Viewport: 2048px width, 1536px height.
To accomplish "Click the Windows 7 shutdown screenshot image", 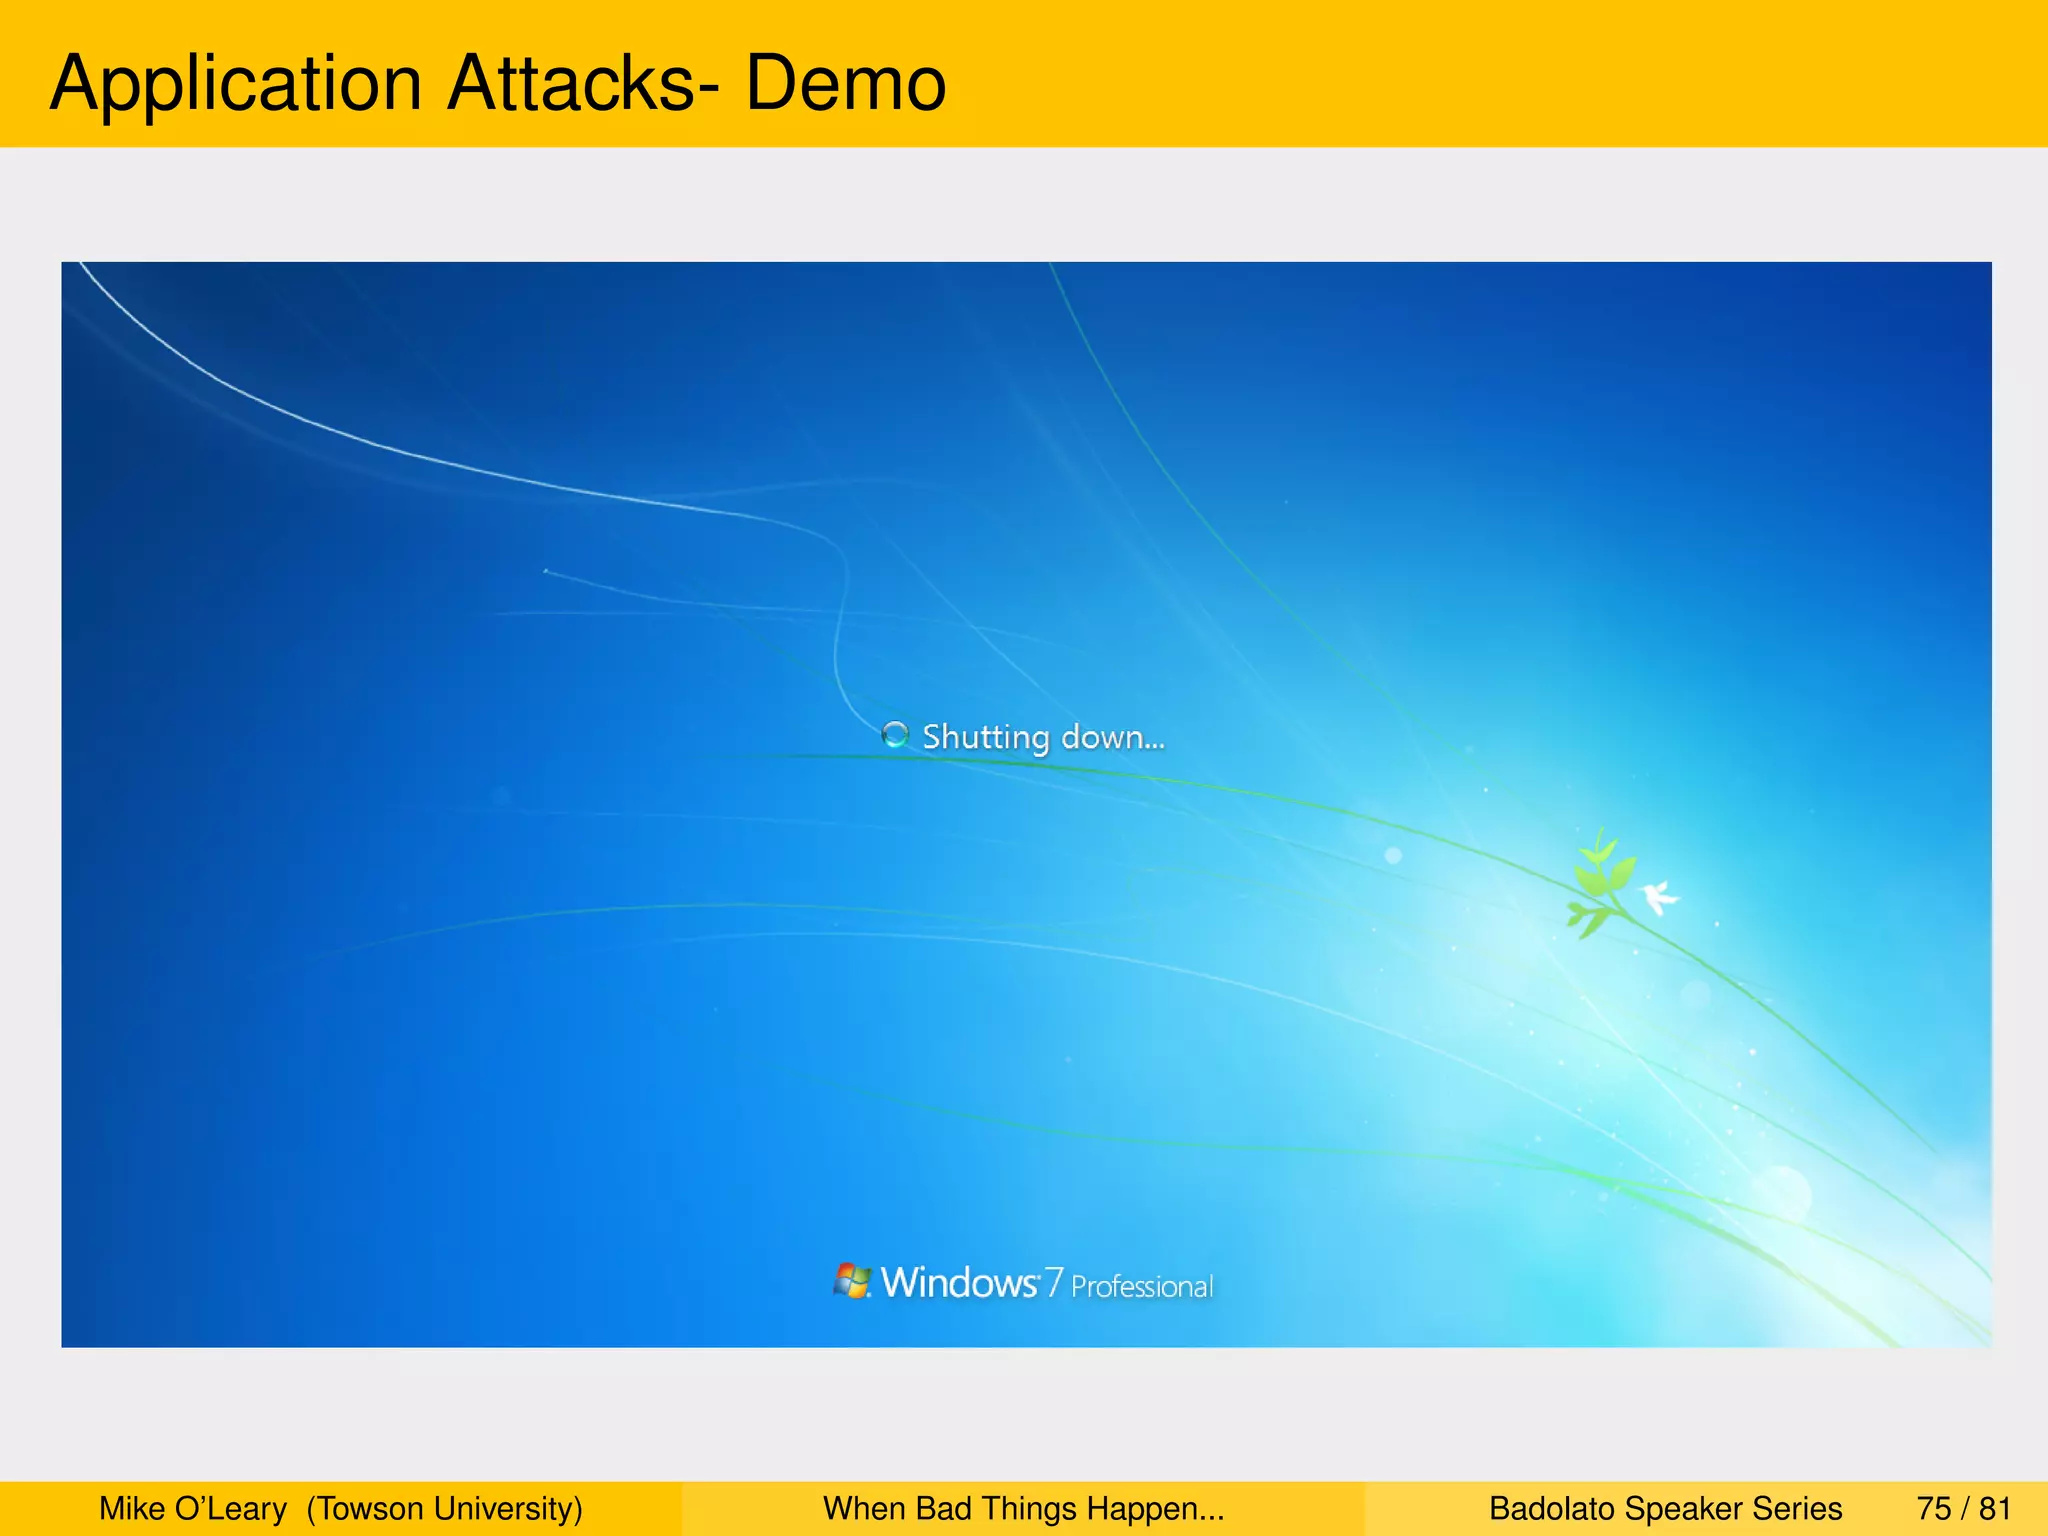I will click(1026, 804).
